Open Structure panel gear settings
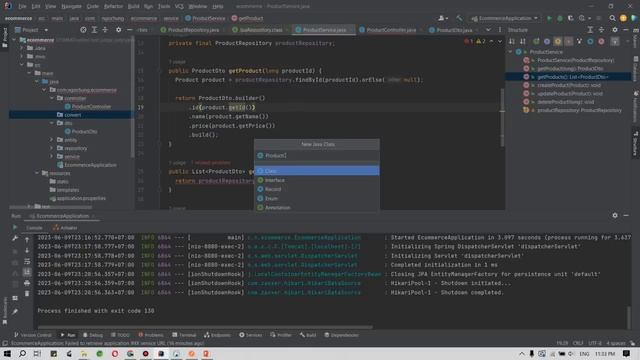640x360 pixels. 615,30
